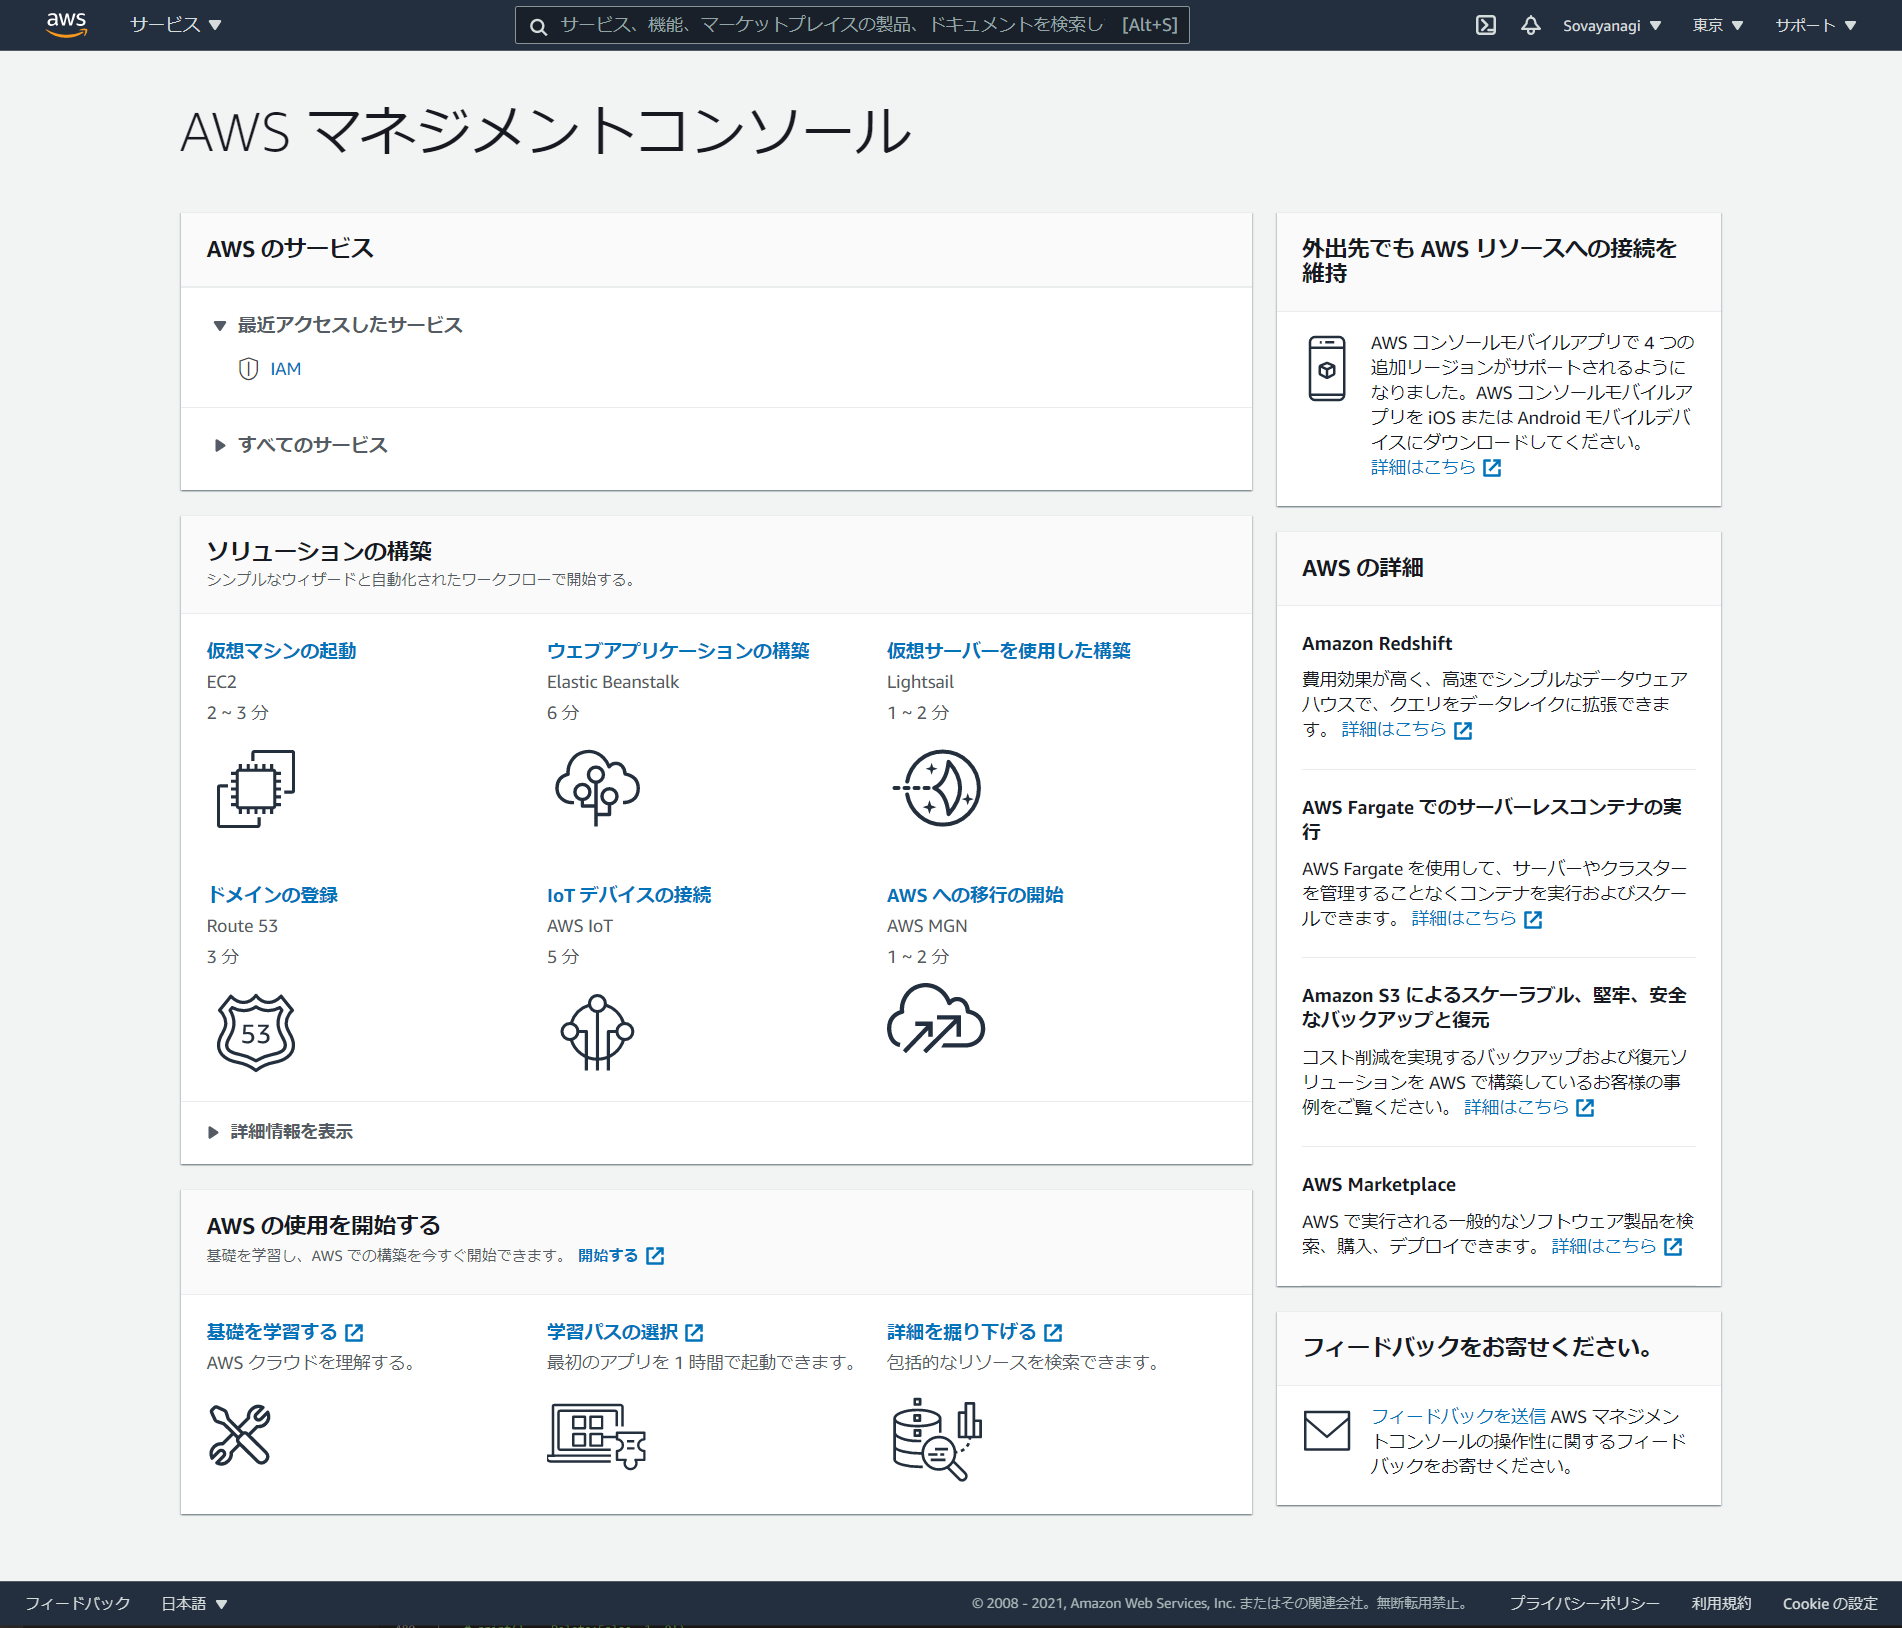
Task: Click the feedback envelope icon
Action: tap(1327, 1430)
